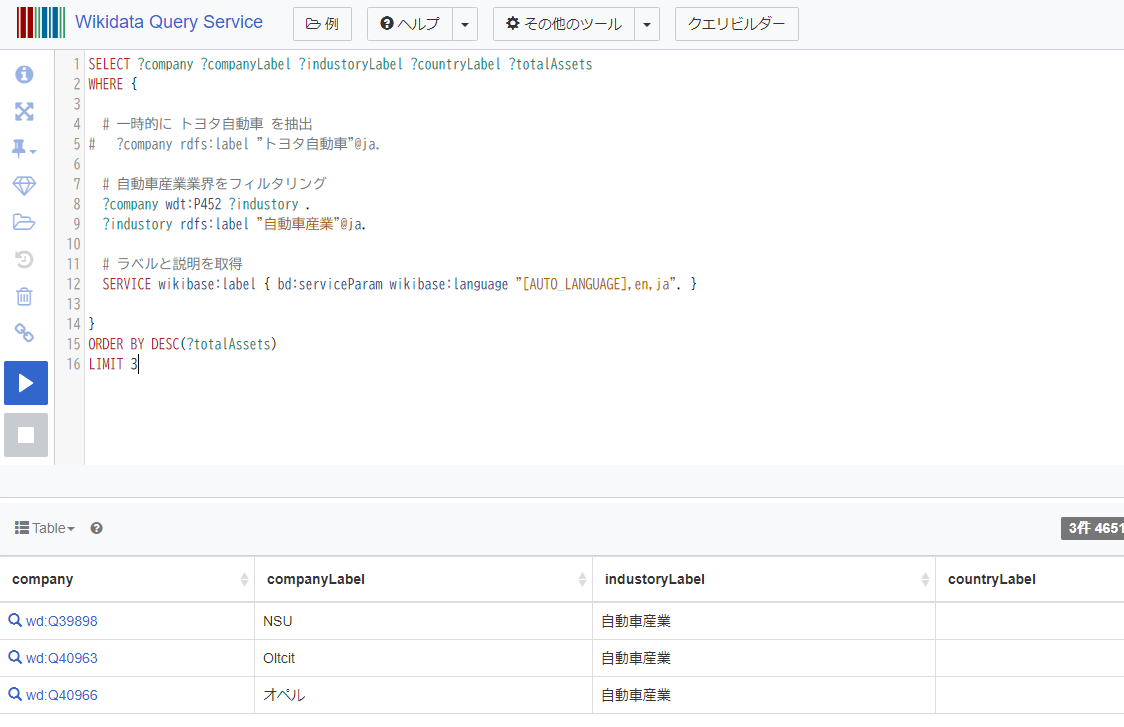Open the クエリビルダー query builder
Screen dimensions: 1124x727
click(736, 24)
